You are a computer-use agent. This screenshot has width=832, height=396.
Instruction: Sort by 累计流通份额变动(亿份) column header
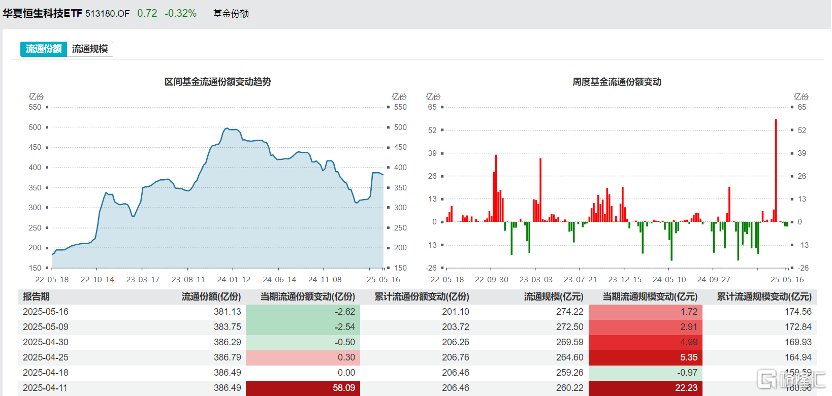pos(421,297)
